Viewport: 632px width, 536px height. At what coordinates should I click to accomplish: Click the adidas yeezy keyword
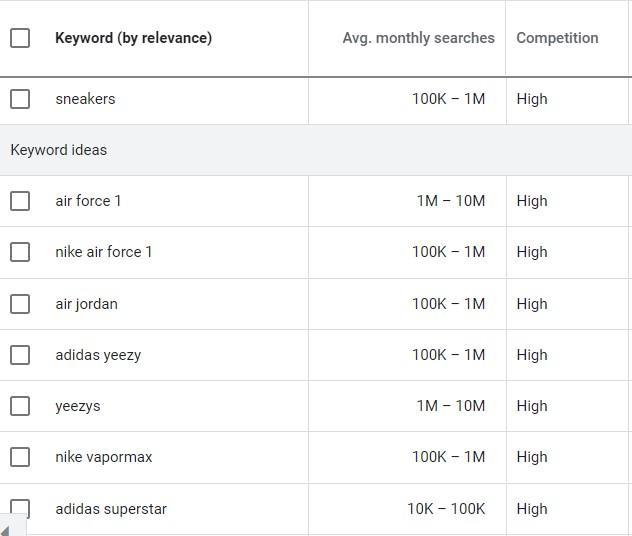[98, 355]
